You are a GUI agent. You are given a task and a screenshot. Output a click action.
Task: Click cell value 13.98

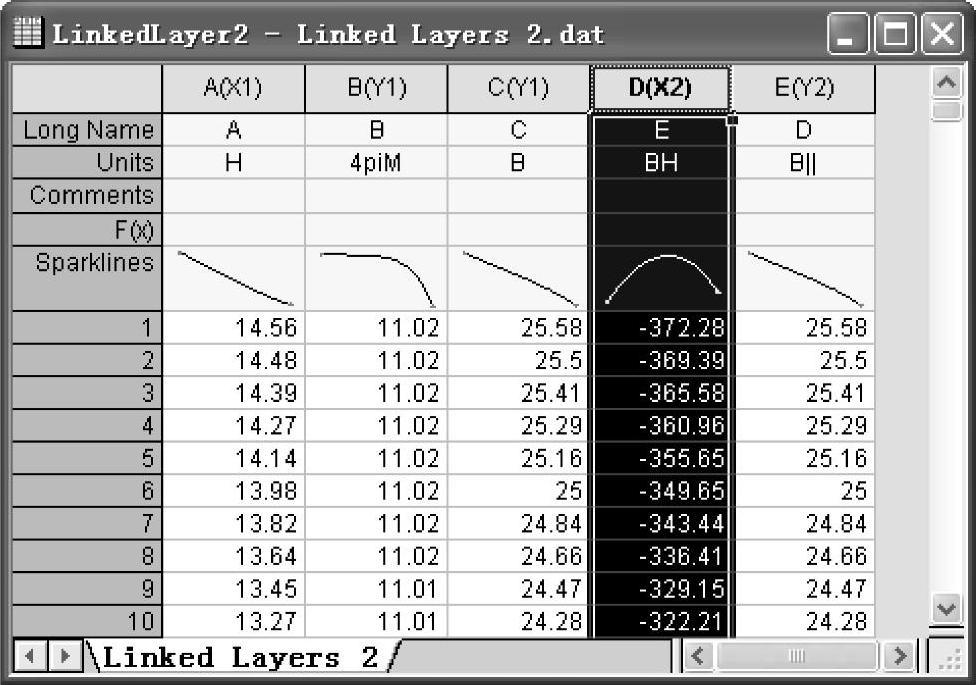point(233,491)
